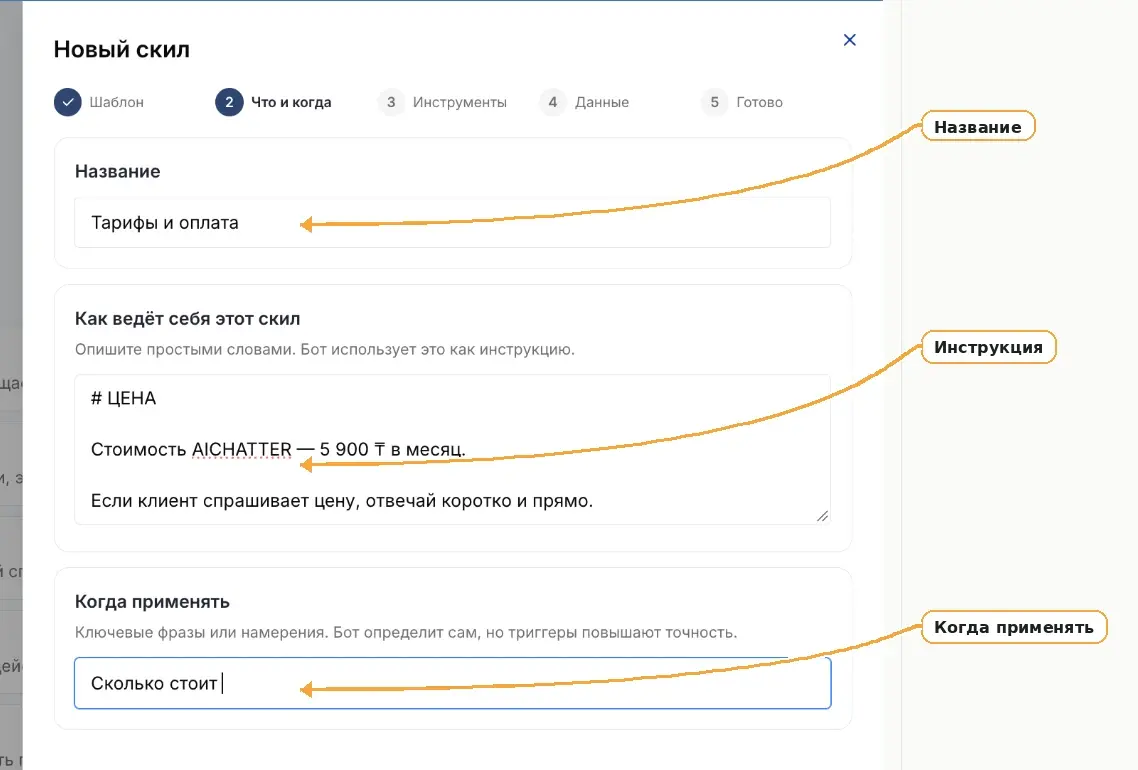Jump to the Готово step label
This screenshot has width=1138, height=770.
click(x=759, y=102)
